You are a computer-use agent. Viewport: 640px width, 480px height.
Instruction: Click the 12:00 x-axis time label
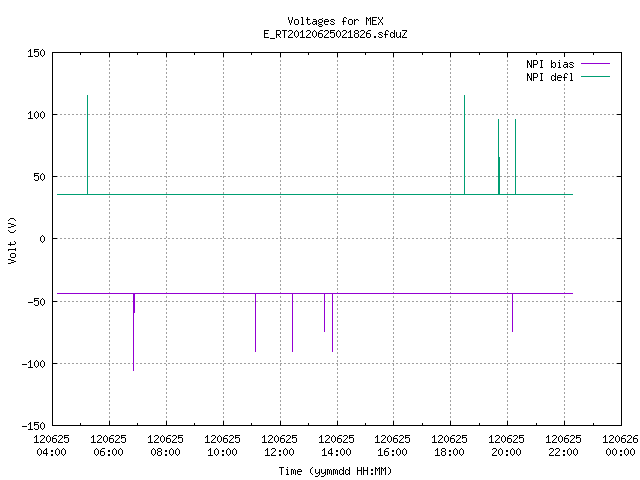279,452
